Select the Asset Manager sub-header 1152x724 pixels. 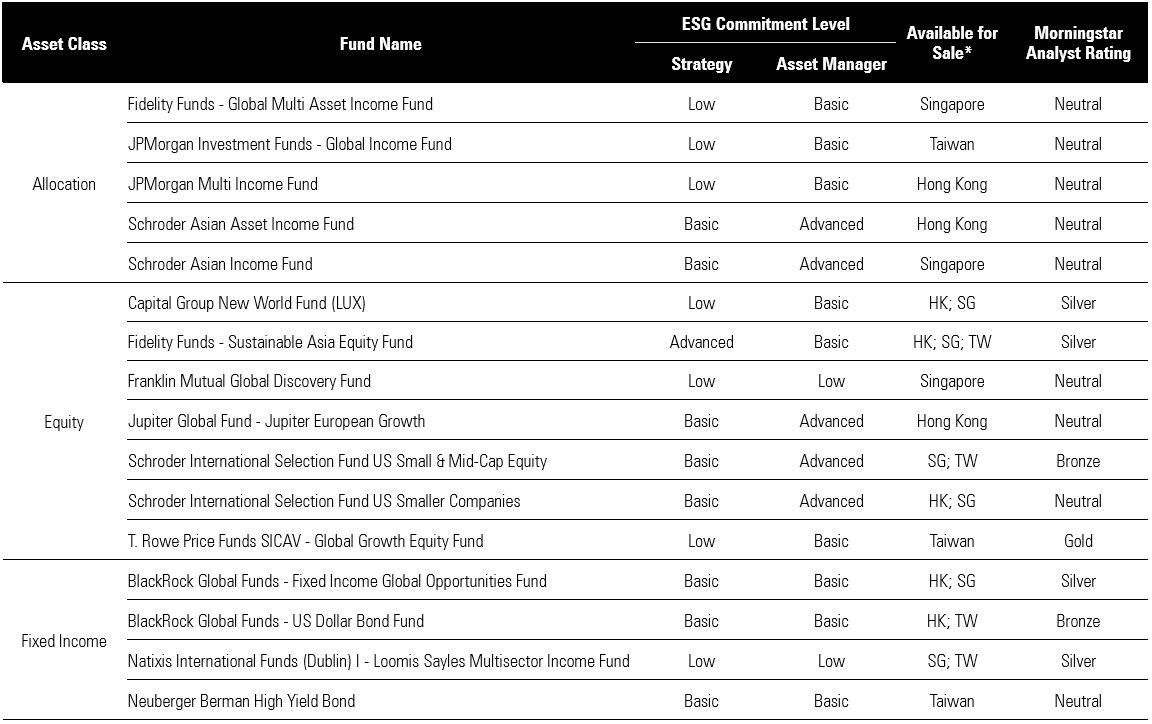tap(831, 64)
